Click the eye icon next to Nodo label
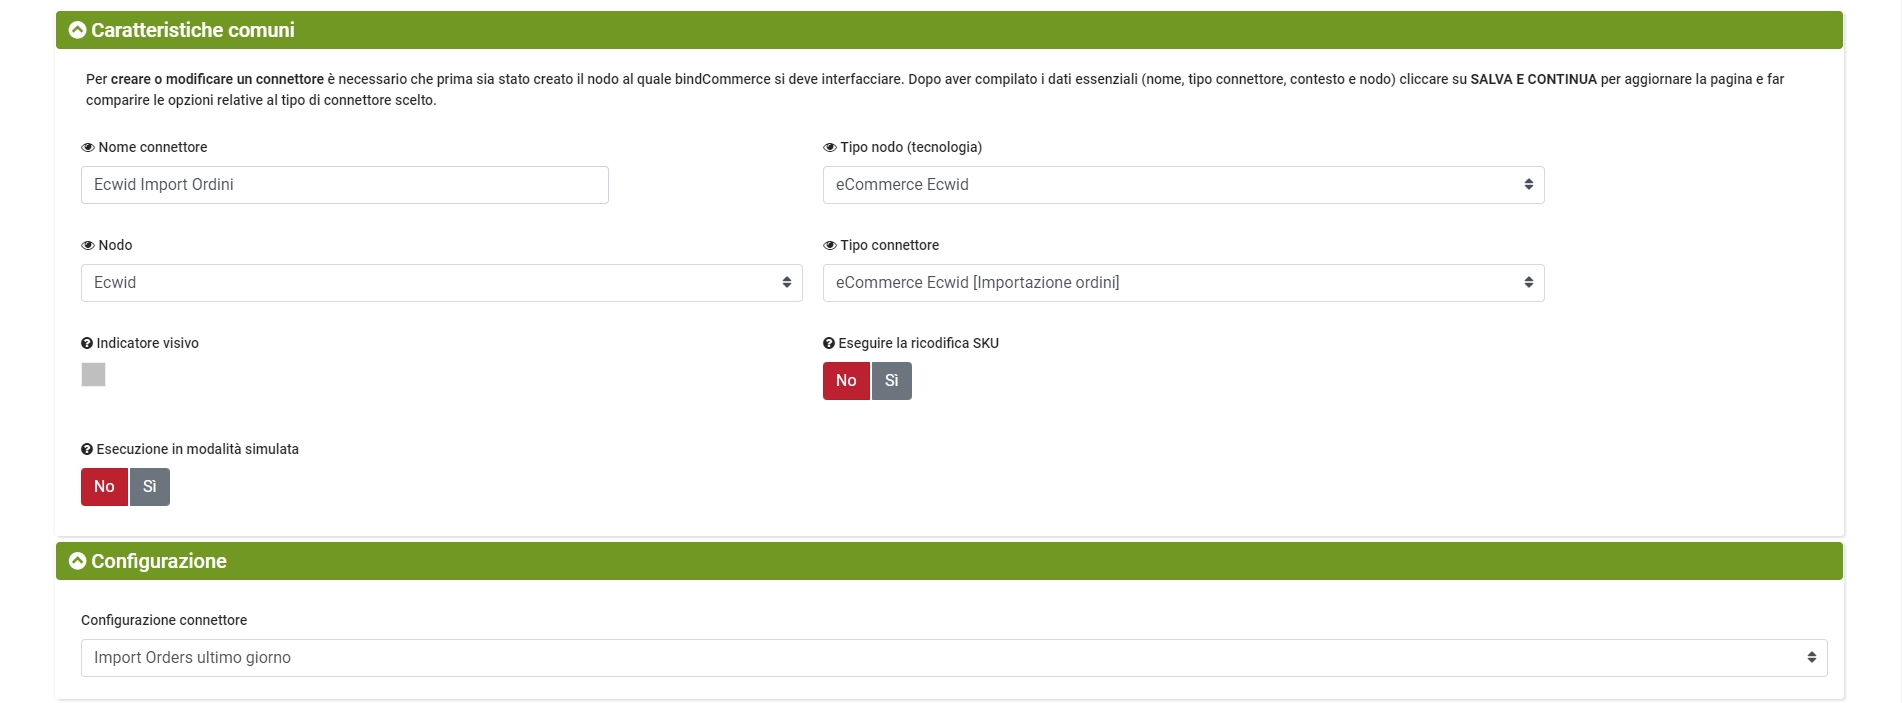1902x703 pixels. 87,245
